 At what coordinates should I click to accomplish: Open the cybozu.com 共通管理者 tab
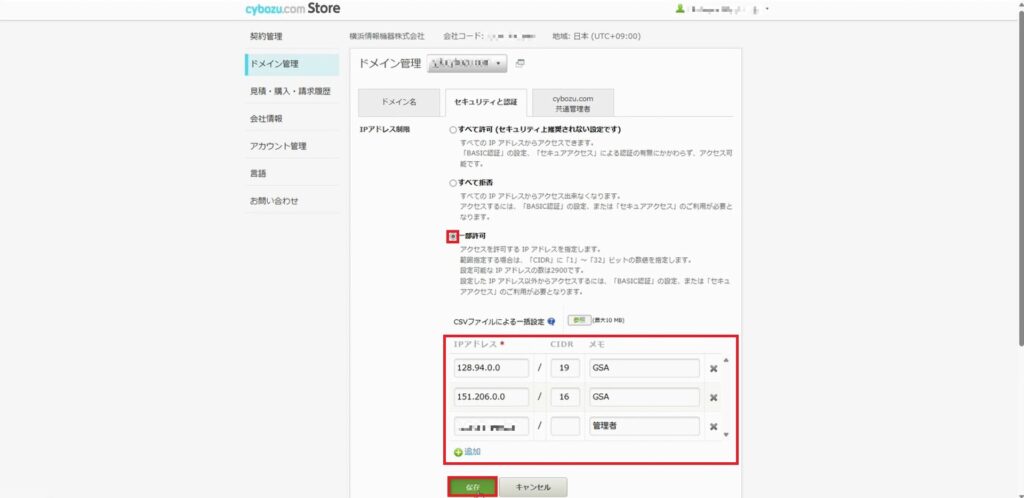pyautogui.click(x=573, y=103)
